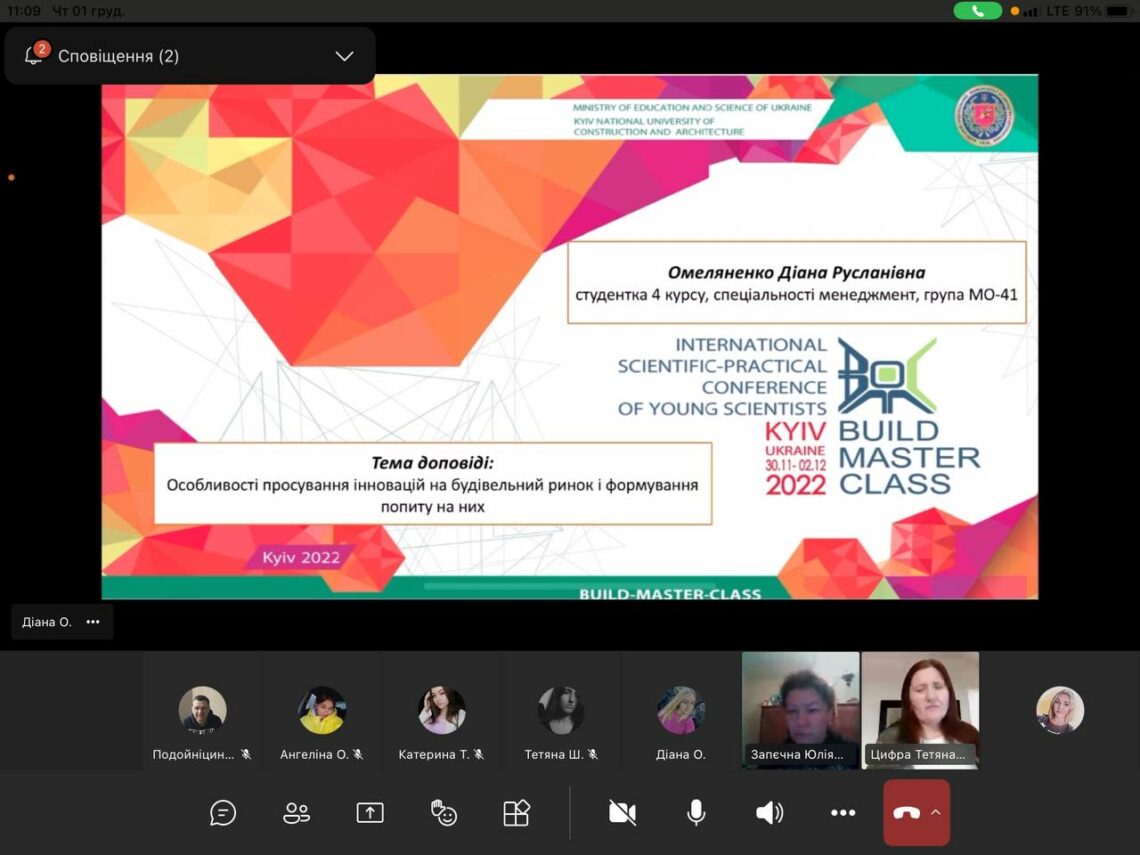Image resolution: width=1140 pixels, height=855 pixels.
Task: Select participant Діана О. avatar in the strip
Action: click(x=681, y=710)
